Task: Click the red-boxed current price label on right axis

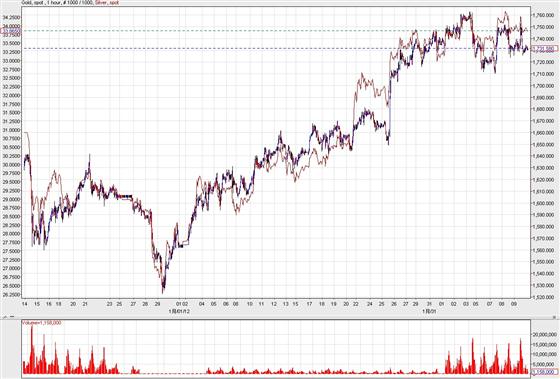Action: click(x=545, y=48)
